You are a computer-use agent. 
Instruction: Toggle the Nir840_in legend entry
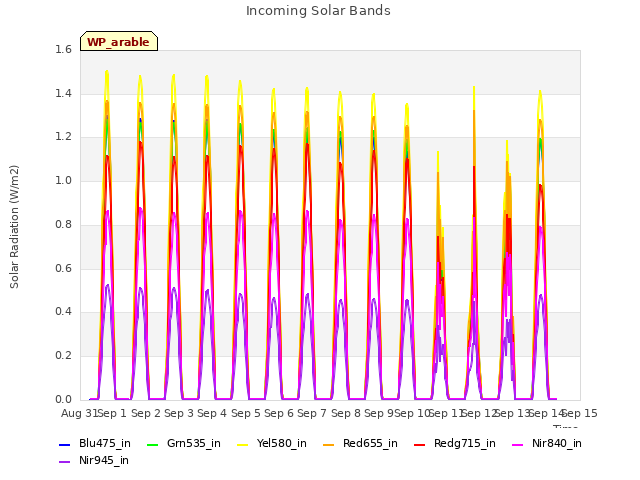coord(547,443)
